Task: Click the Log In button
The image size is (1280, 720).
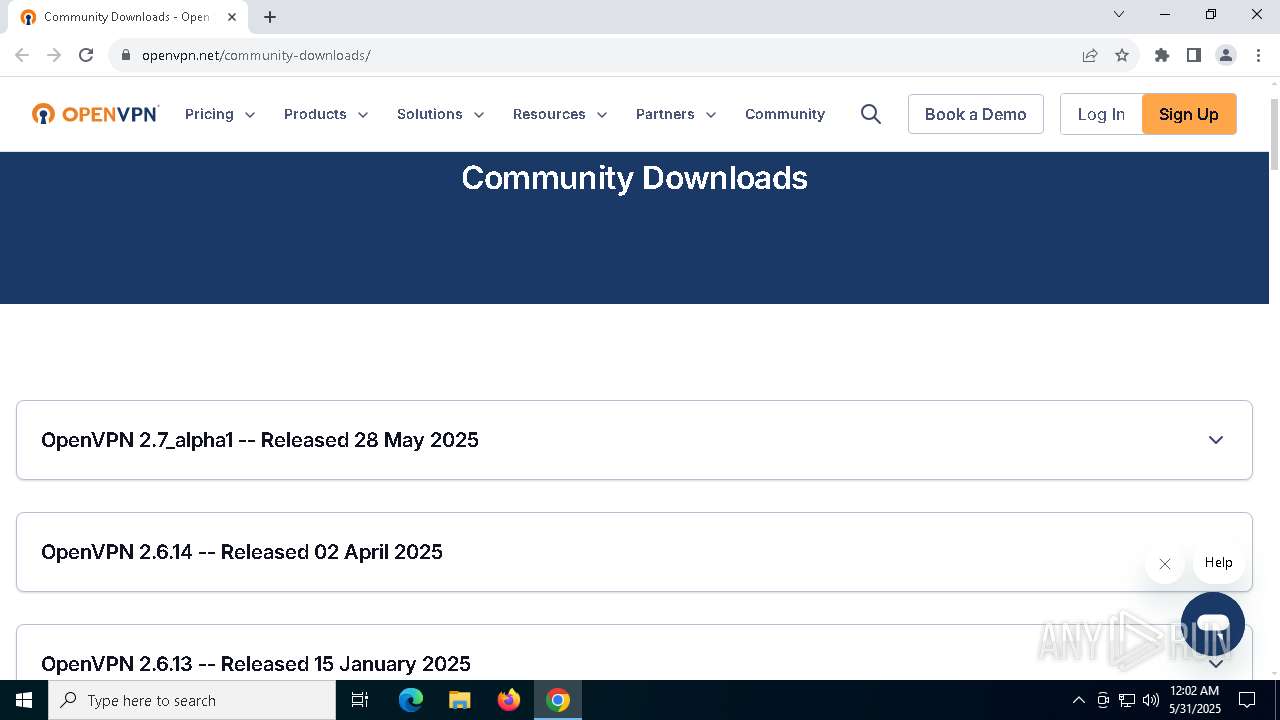Action: (x=1101, y=114)
